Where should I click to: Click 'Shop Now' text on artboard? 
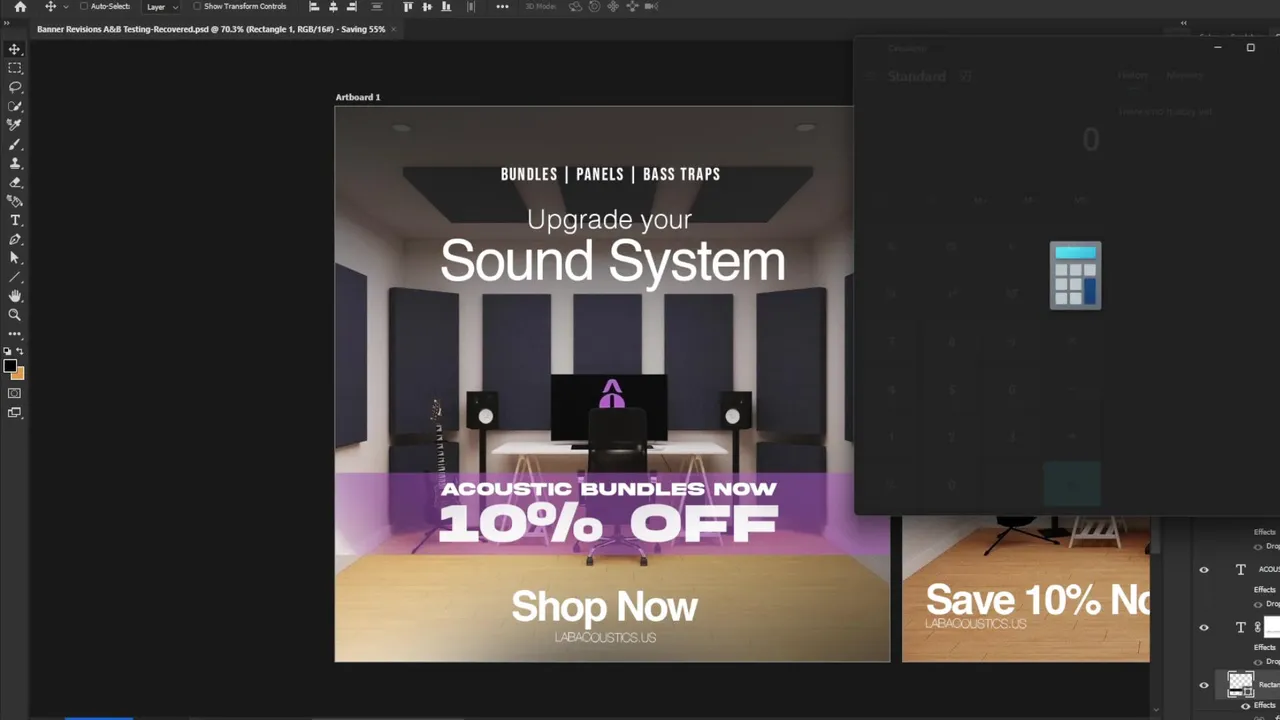pyautogui.click(x=604, y=606)
